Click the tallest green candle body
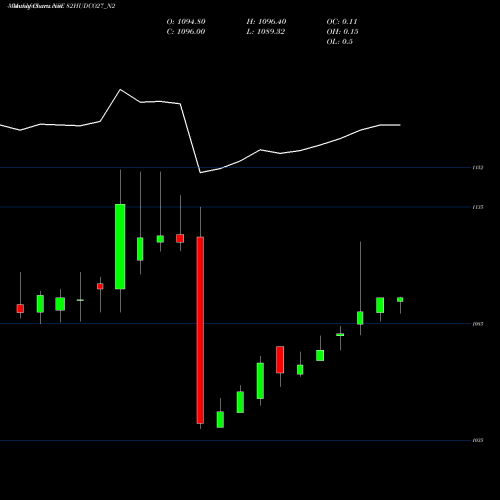The width and height of the screenshot is (500, 500). pos(120,246)
